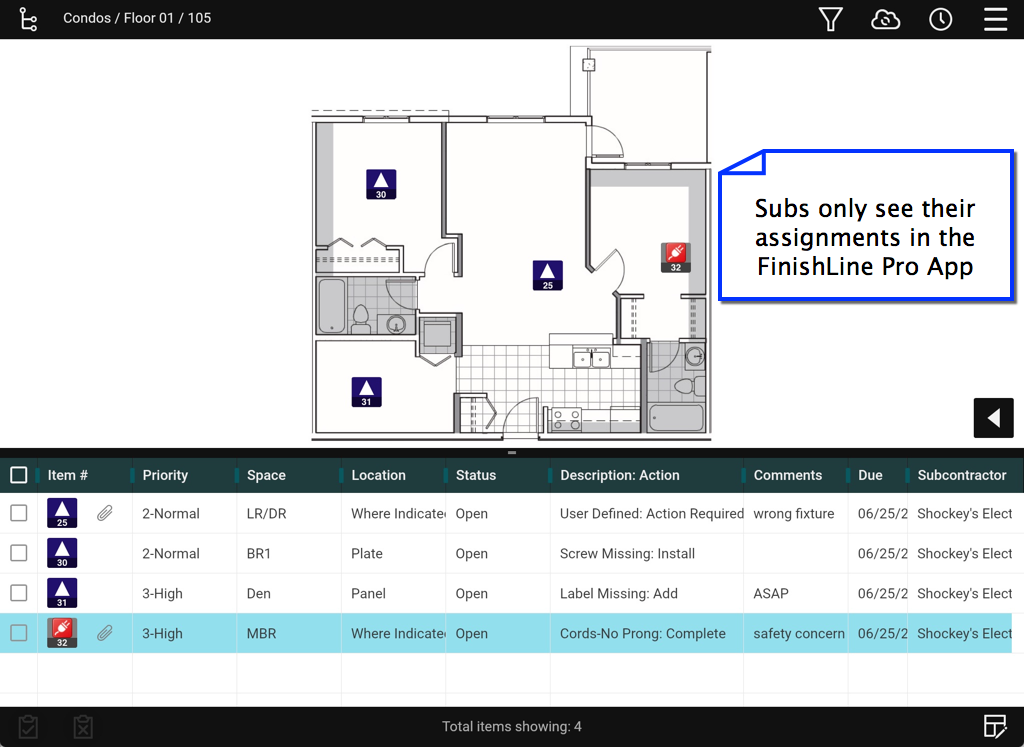Click the panel divider handle above table
This screenshot has height=747, width=1024.
(512, 453)
